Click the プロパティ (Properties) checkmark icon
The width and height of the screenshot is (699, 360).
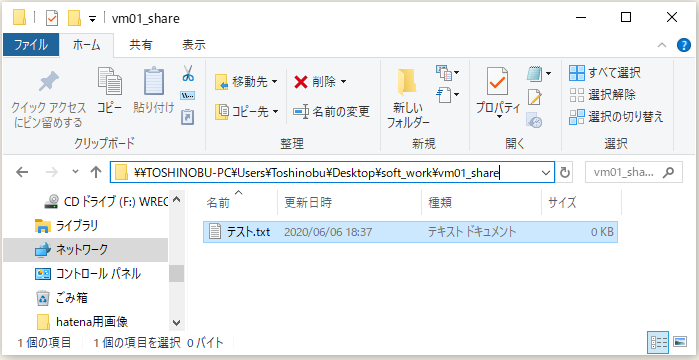tap(498, 82)
